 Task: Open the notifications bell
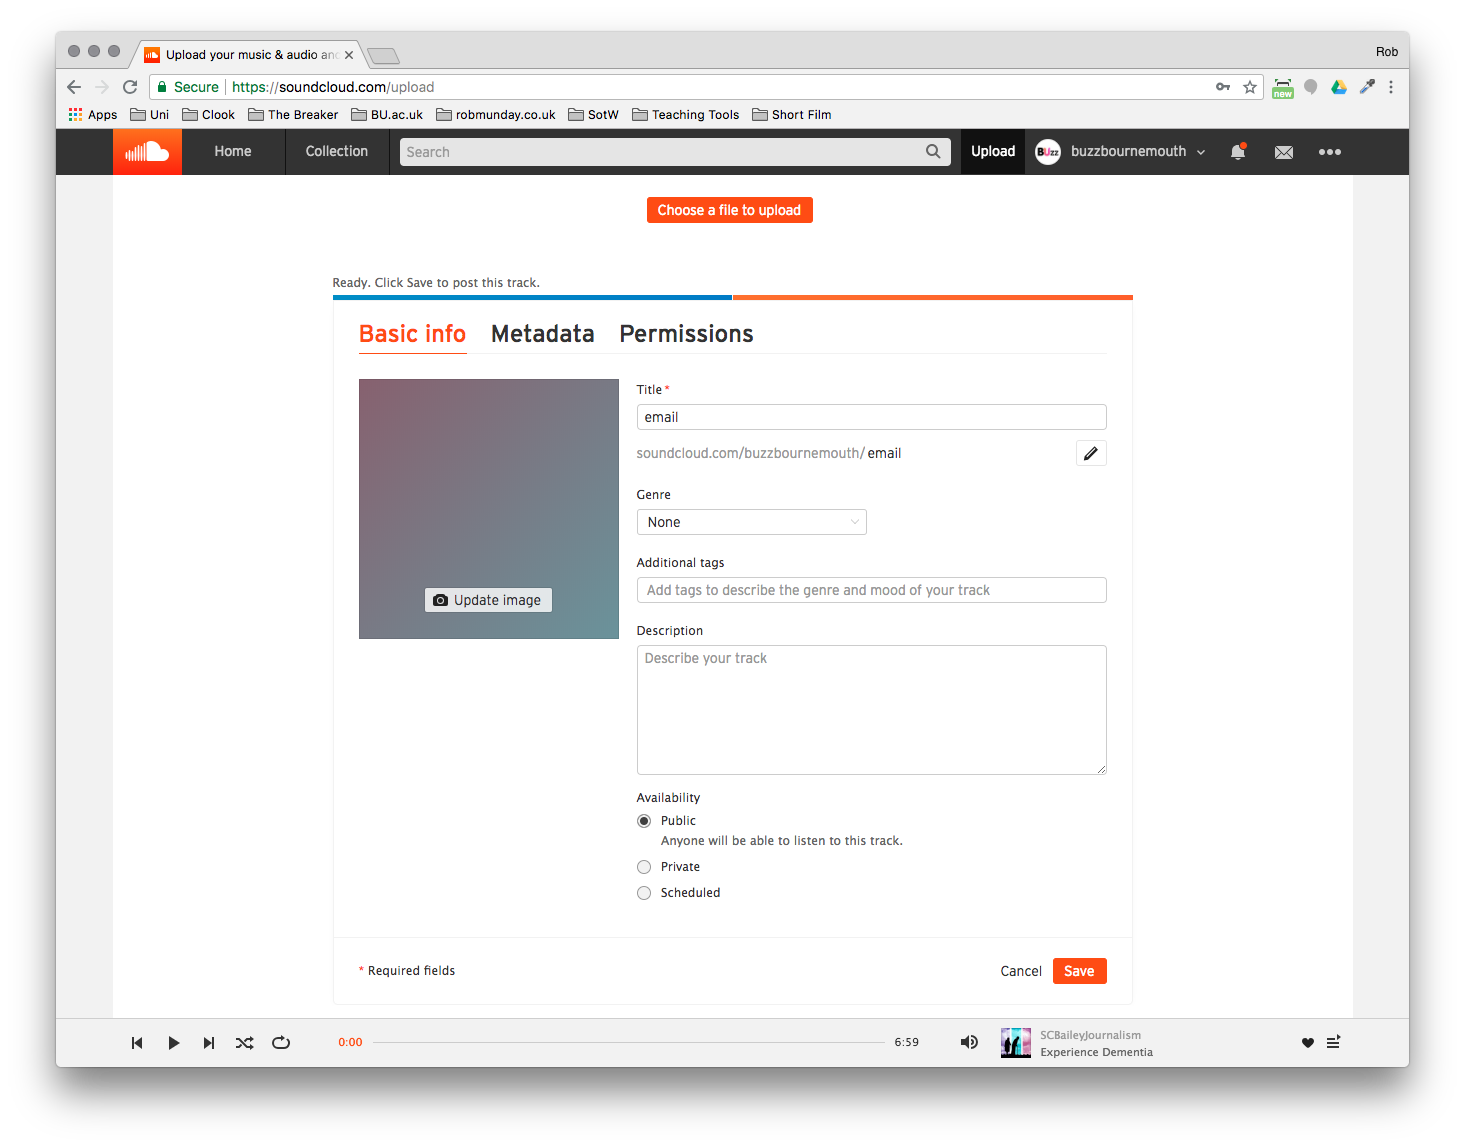point(1238,152)
